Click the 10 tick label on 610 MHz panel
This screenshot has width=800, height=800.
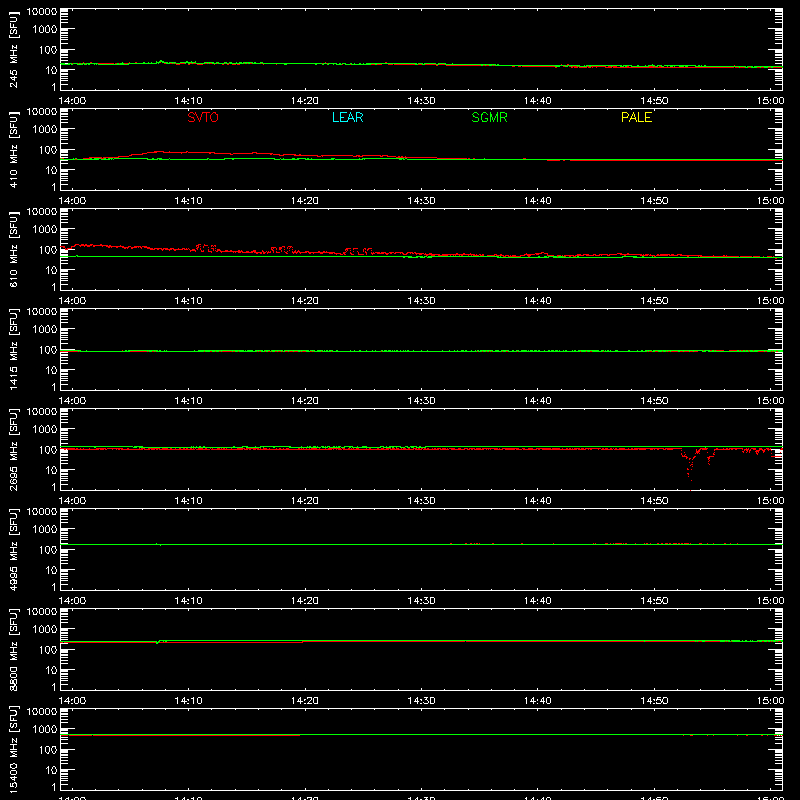51,270
